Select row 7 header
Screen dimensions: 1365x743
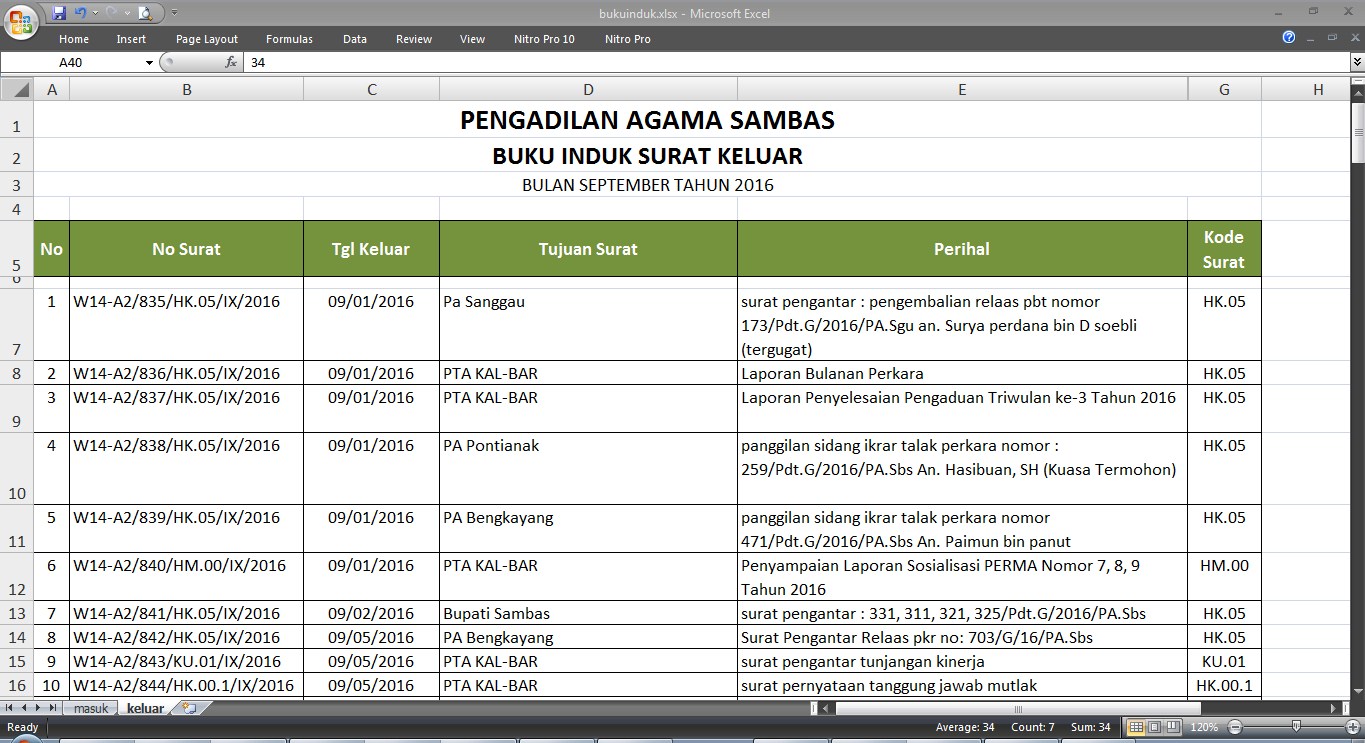[17, 324]
